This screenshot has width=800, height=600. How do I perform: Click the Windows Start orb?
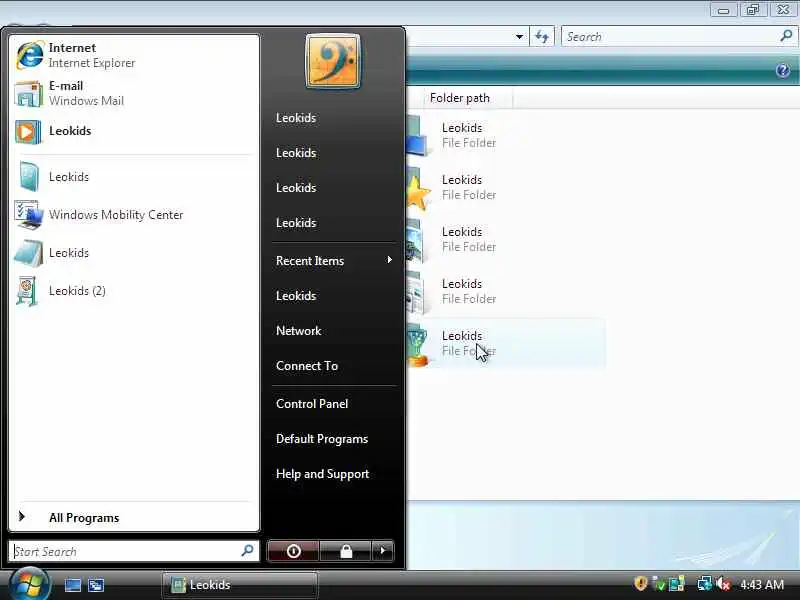(x=29, y=584)
